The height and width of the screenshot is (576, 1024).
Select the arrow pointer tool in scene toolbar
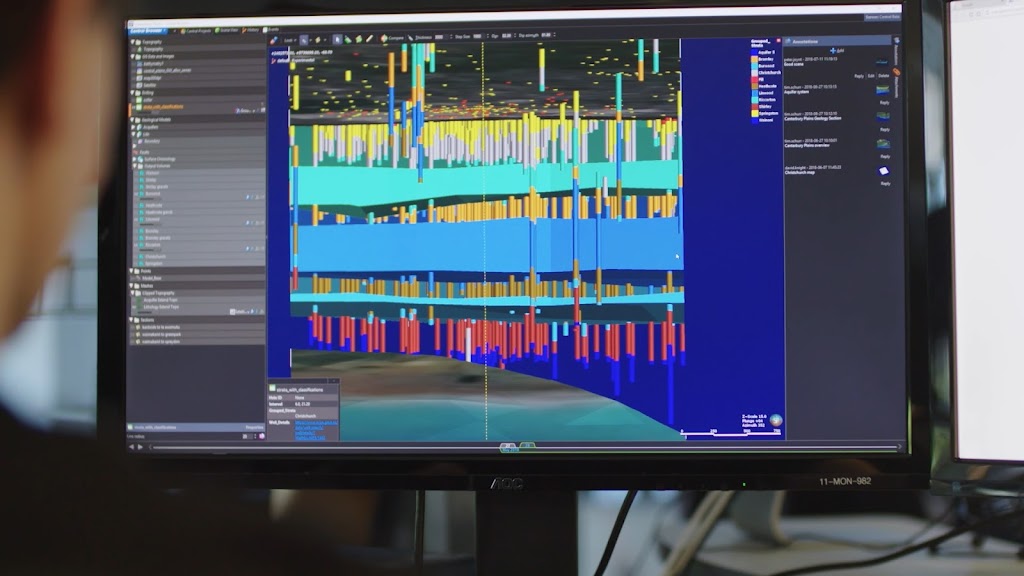click(337, 40)
